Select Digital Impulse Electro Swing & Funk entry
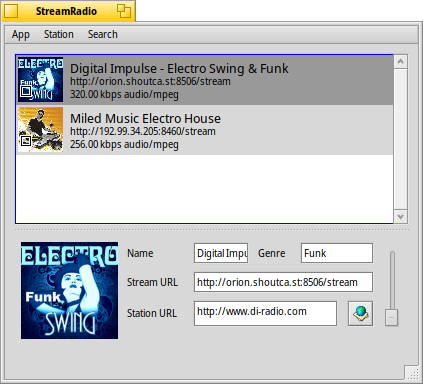 pyautogui.click(x=205, y=80)
